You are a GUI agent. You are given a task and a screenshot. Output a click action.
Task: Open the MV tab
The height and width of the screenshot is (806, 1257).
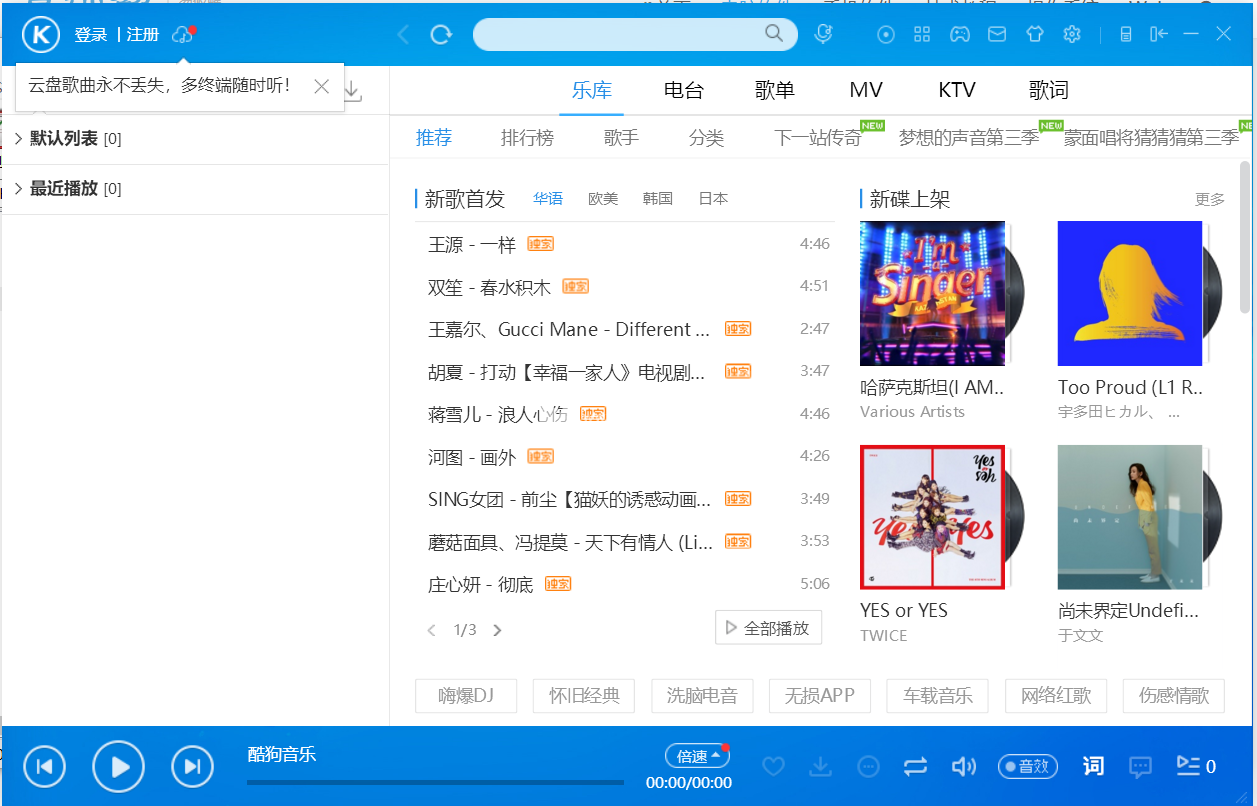coord(866,90)
